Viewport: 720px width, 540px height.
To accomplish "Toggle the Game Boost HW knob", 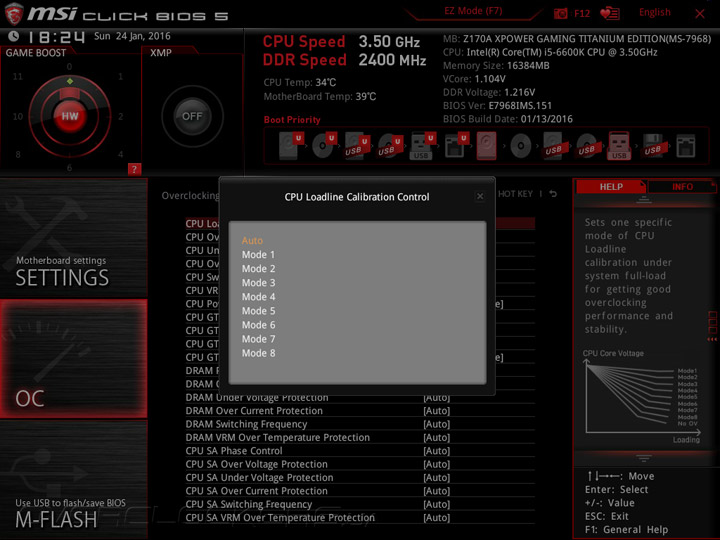I will click(70, 116).
